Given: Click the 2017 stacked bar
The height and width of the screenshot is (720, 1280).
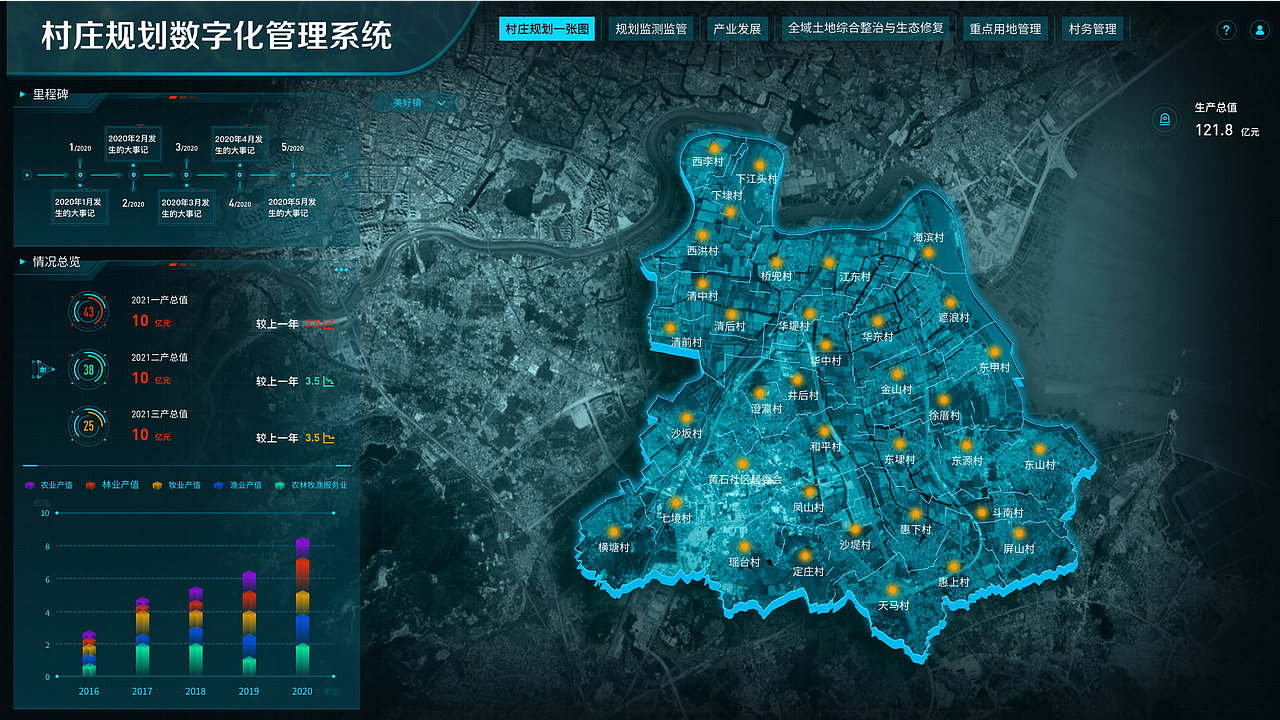Looking at the screenshot, I should click(142, 637).
